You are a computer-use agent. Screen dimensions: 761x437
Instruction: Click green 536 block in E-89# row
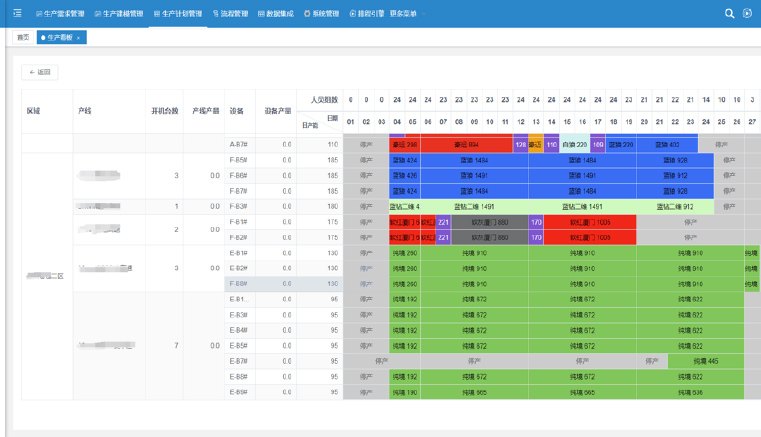(690, 392)
